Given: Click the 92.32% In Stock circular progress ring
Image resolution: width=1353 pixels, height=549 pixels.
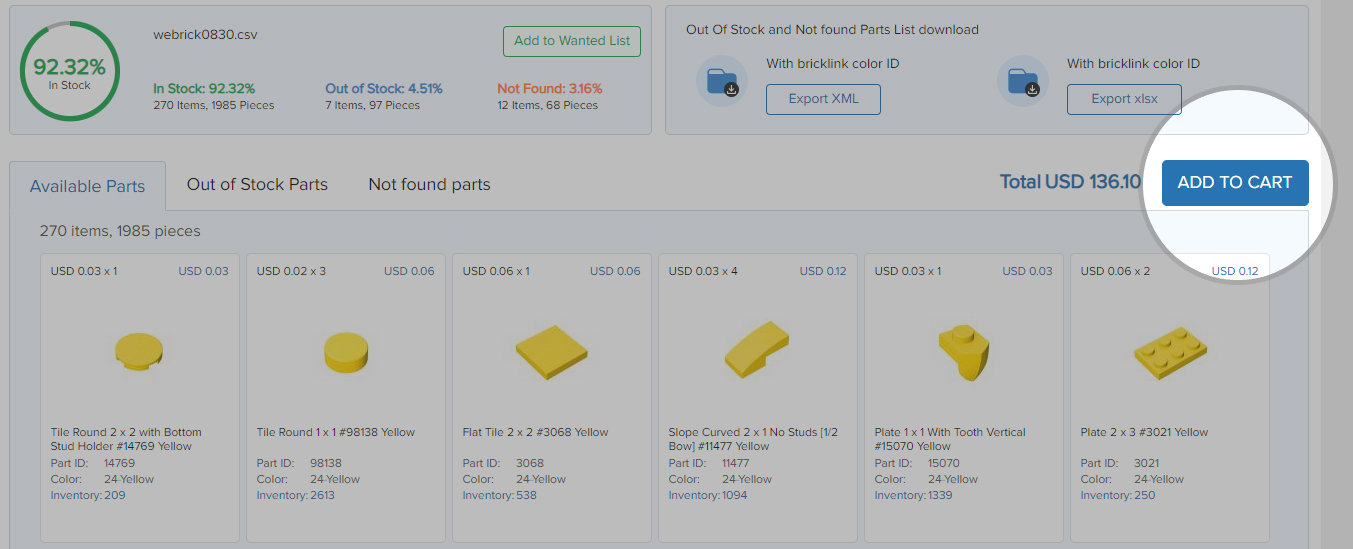Looking at the screenshot, I should [70, 71].
